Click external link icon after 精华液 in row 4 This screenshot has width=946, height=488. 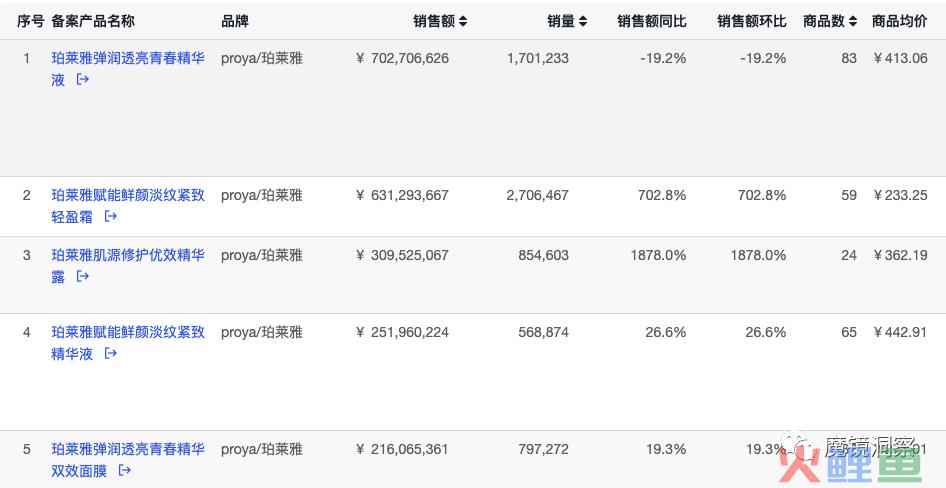111,353
